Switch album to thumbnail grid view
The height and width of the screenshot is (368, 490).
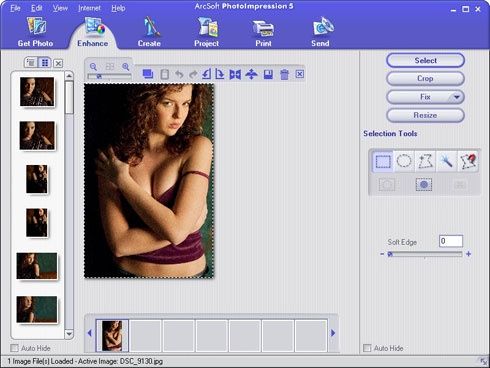(45, 63)
